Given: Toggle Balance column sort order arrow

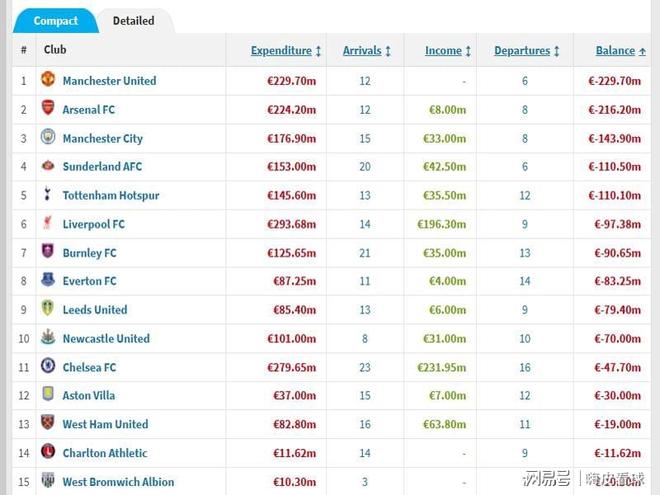Looking at the screenshot, I should coord(642,51).
